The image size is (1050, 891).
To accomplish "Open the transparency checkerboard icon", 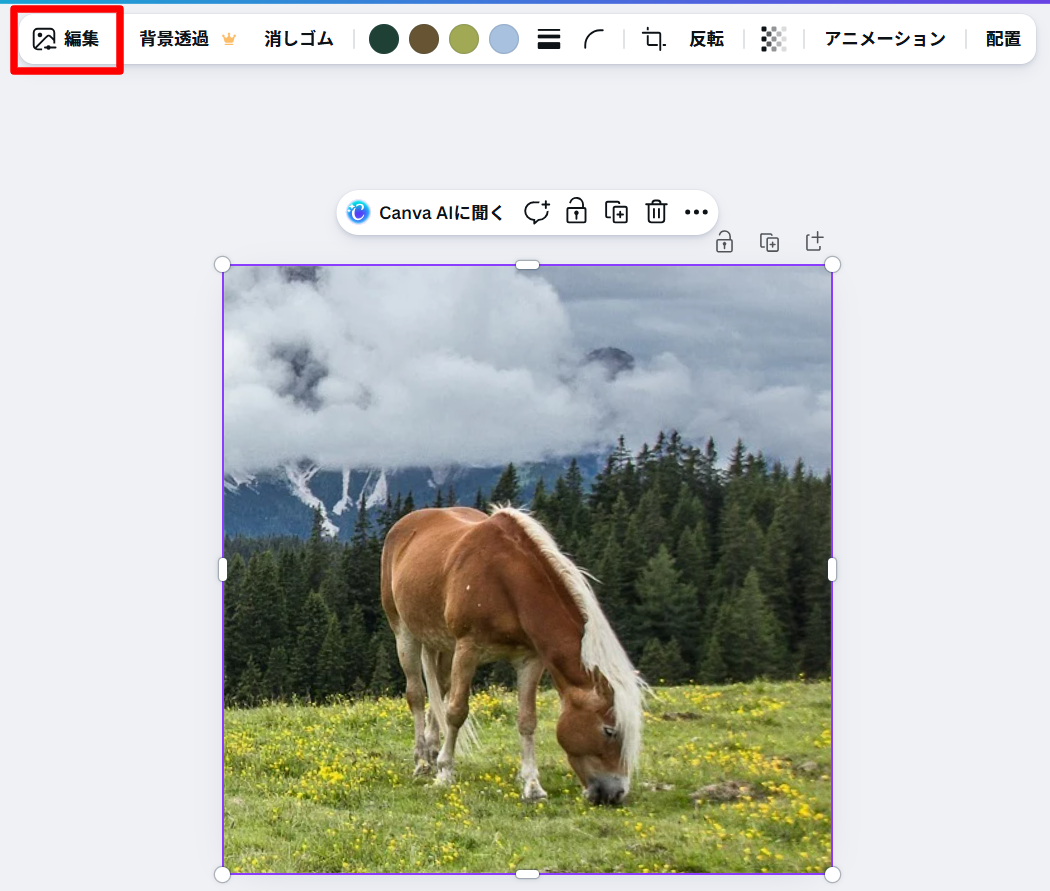I will 773,39.
